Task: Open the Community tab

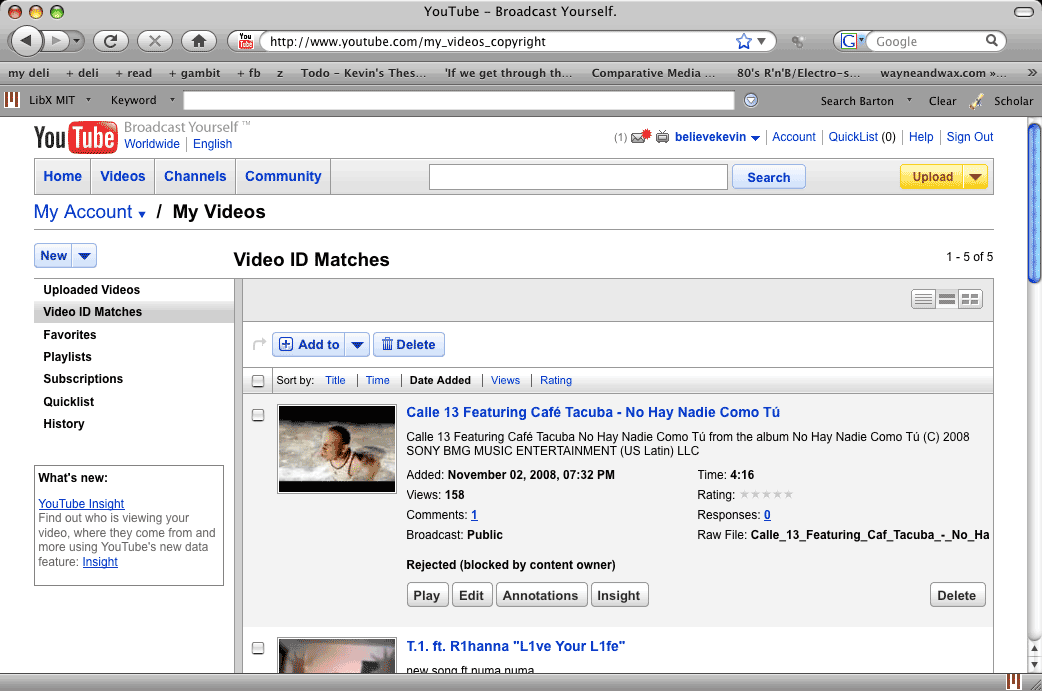Action: coord(283,177)
